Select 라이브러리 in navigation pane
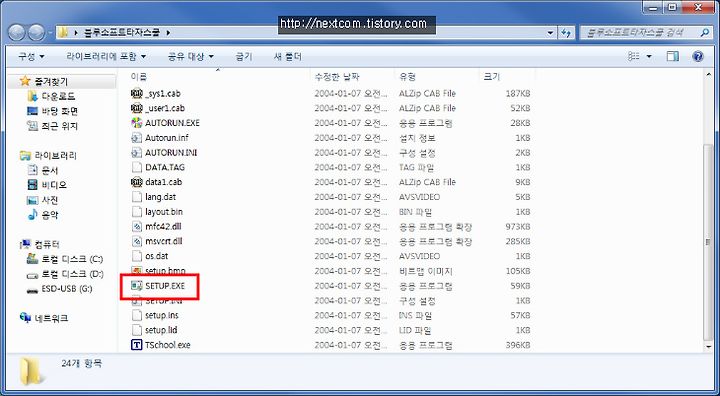The width and height of the screenshot is (720, 396). pos(56,156)
